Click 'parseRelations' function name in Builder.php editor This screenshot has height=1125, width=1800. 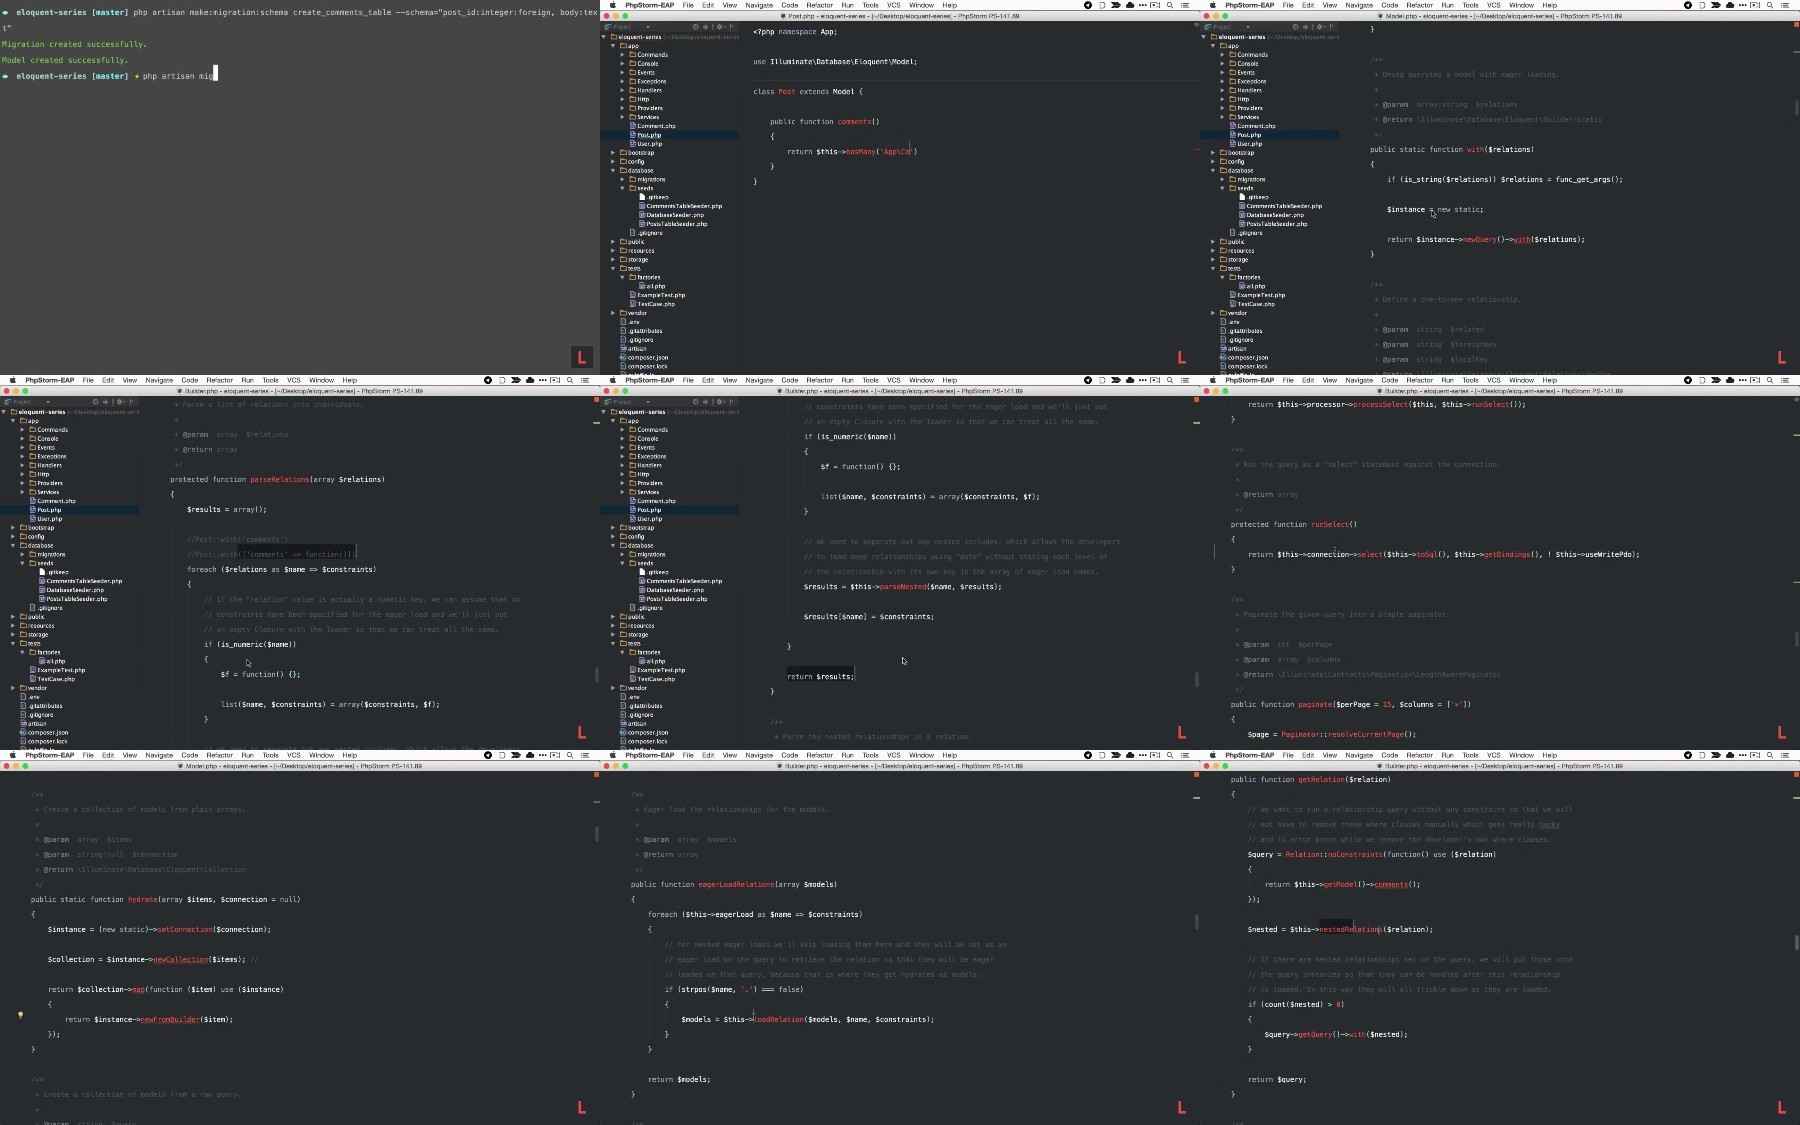[279, 479]
